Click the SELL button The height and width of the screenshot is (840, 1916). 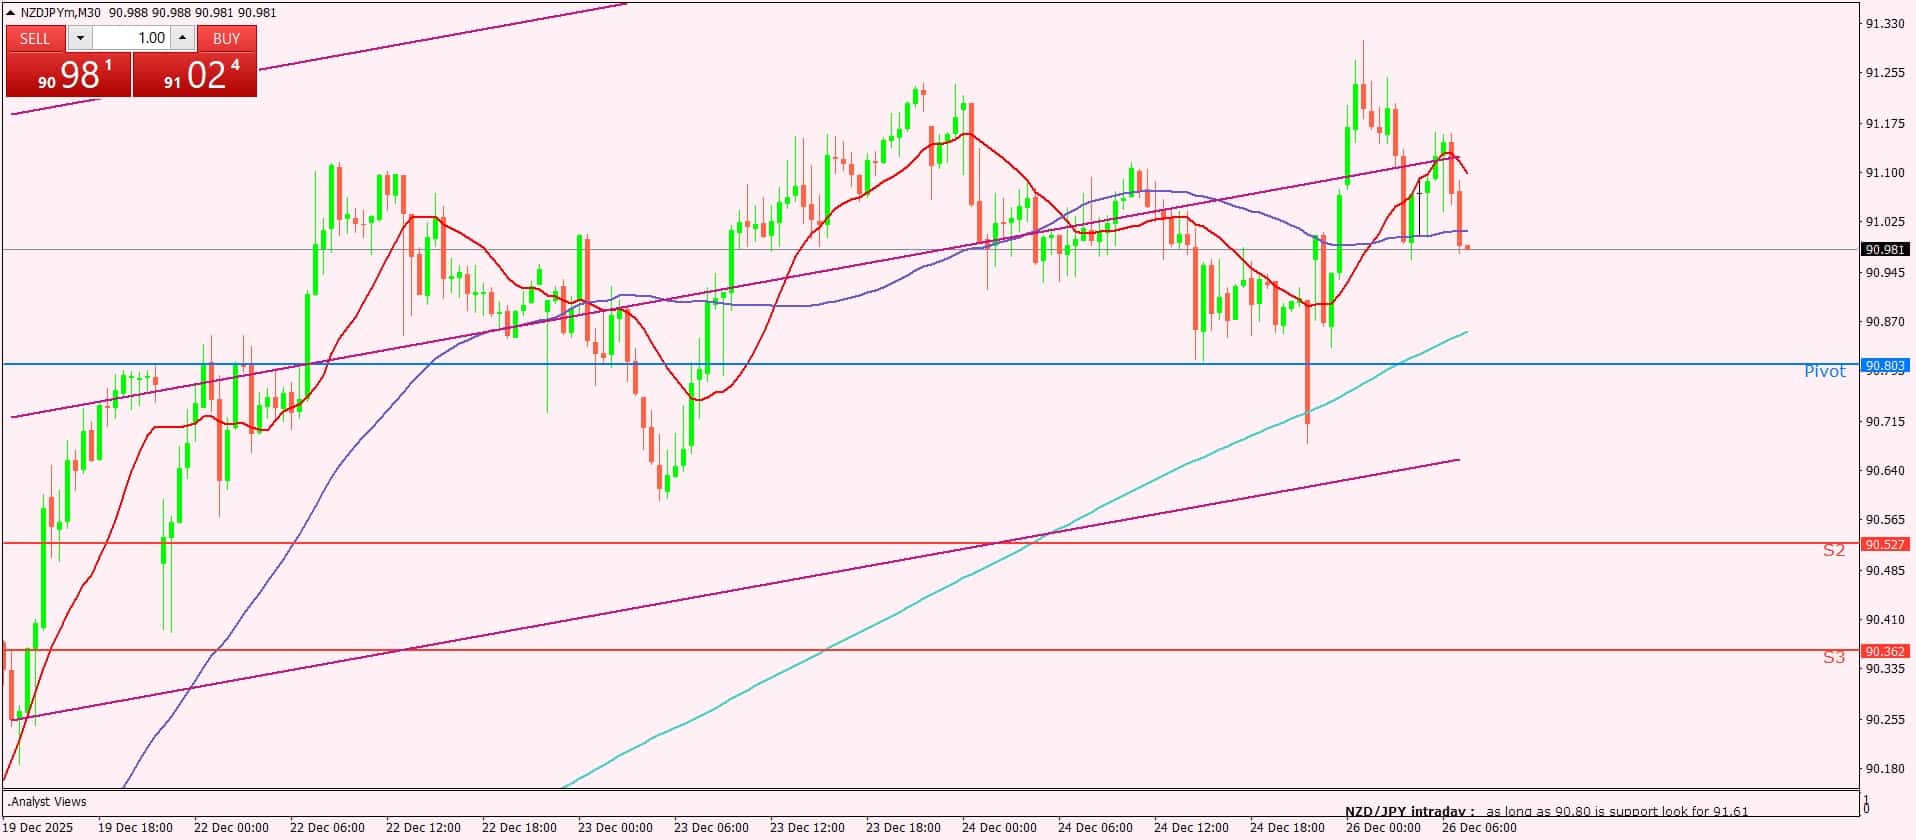(x=35, y=38)
